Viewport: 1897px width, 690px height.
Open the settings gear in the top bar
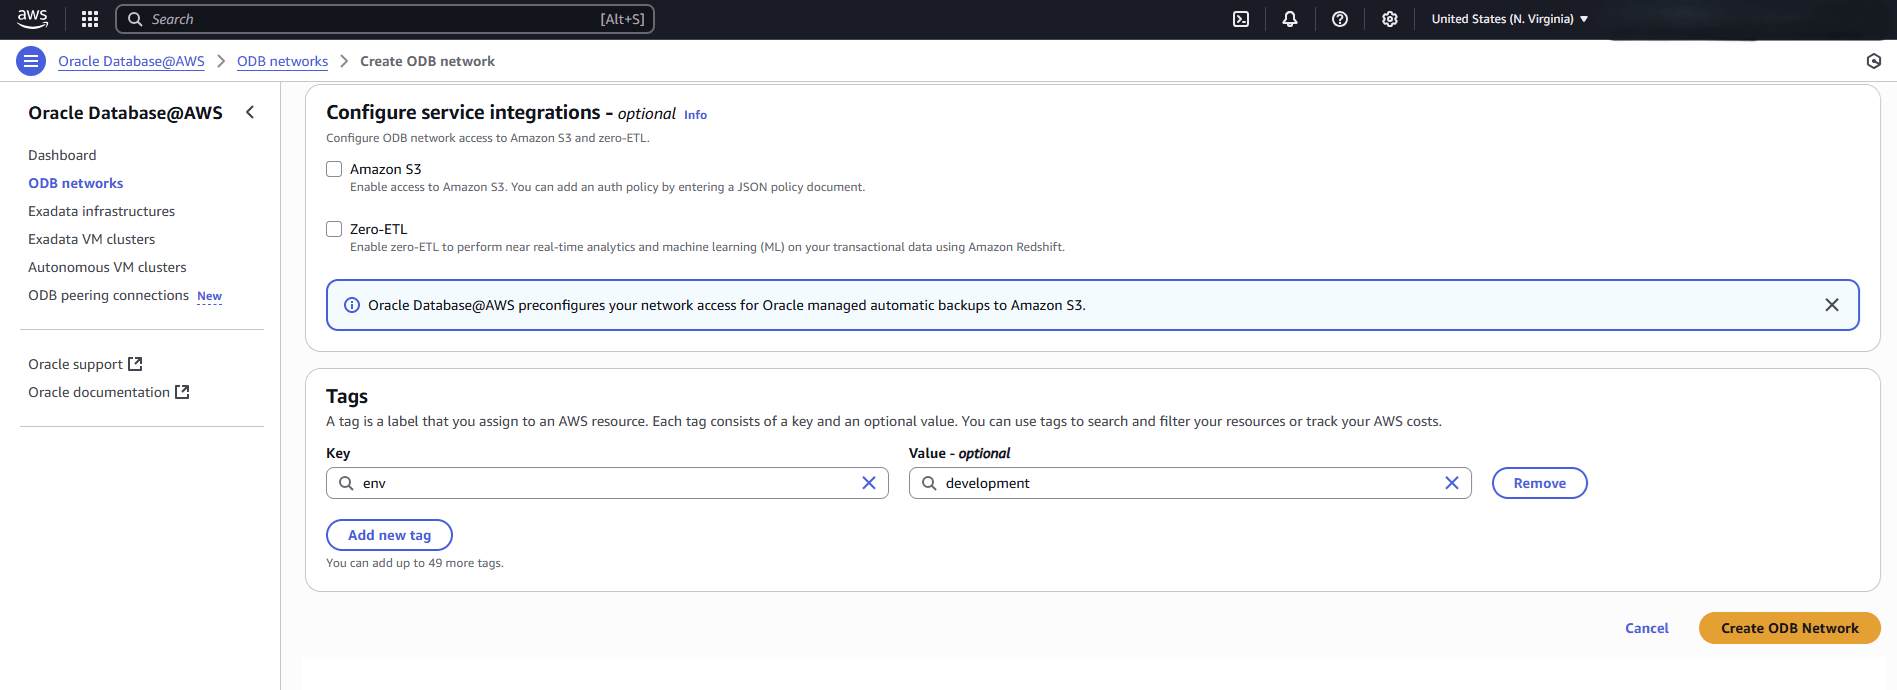click(x=1389, y=19)
